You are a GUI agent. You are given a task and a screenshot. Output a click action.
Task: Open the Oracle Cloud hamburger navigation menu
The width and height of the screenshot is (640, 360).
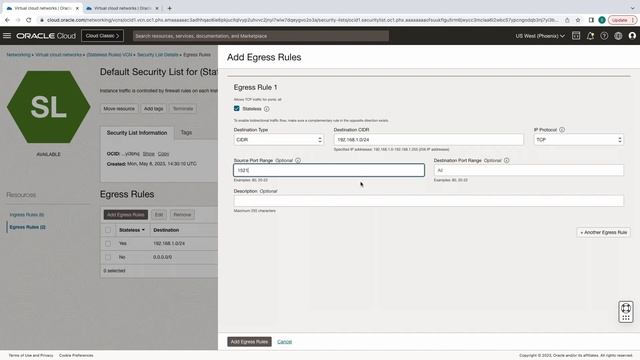7,36
